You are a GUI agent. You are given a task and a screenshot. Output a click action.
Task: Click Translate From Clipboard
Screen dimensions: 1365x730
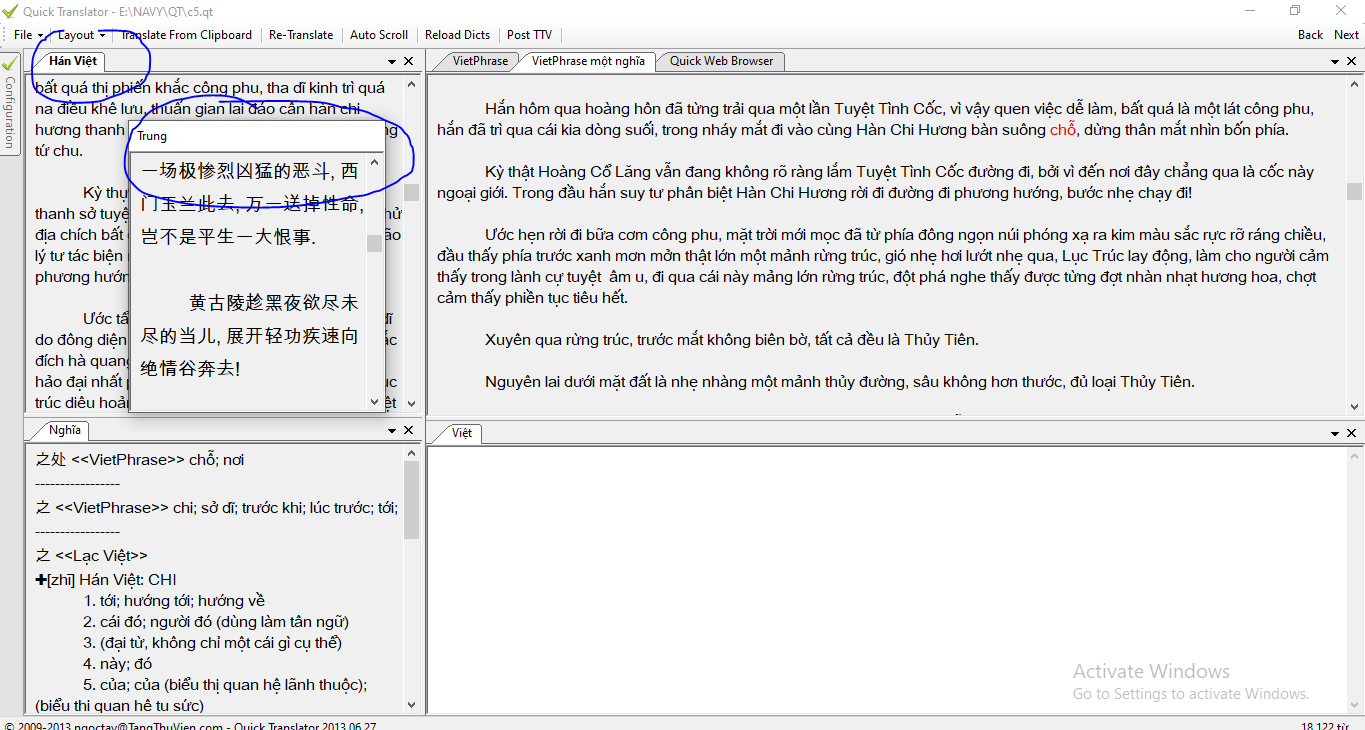click(186, 35)
